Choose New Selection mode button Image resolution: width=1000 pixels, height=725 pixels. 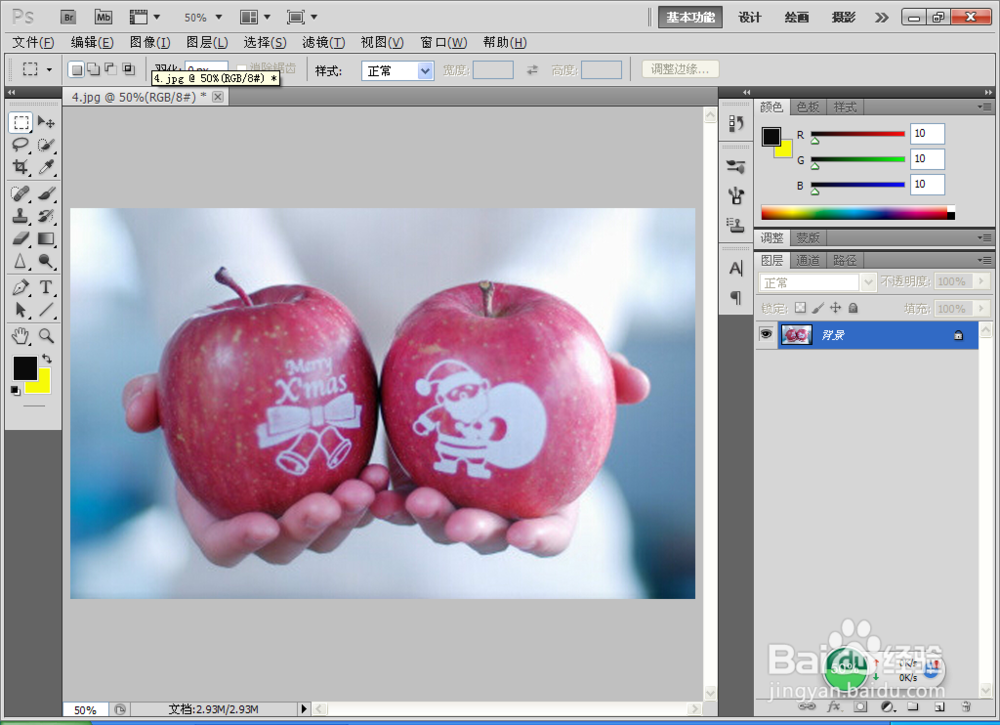point(77,70)
